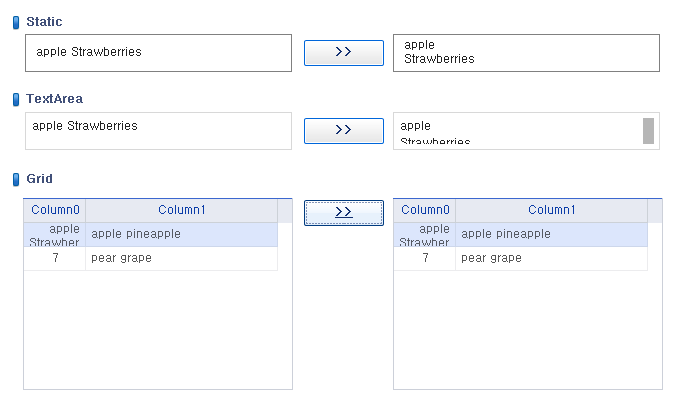Select the cell with 7 in left grid
The image size is (687, 407).
[55, 258]
